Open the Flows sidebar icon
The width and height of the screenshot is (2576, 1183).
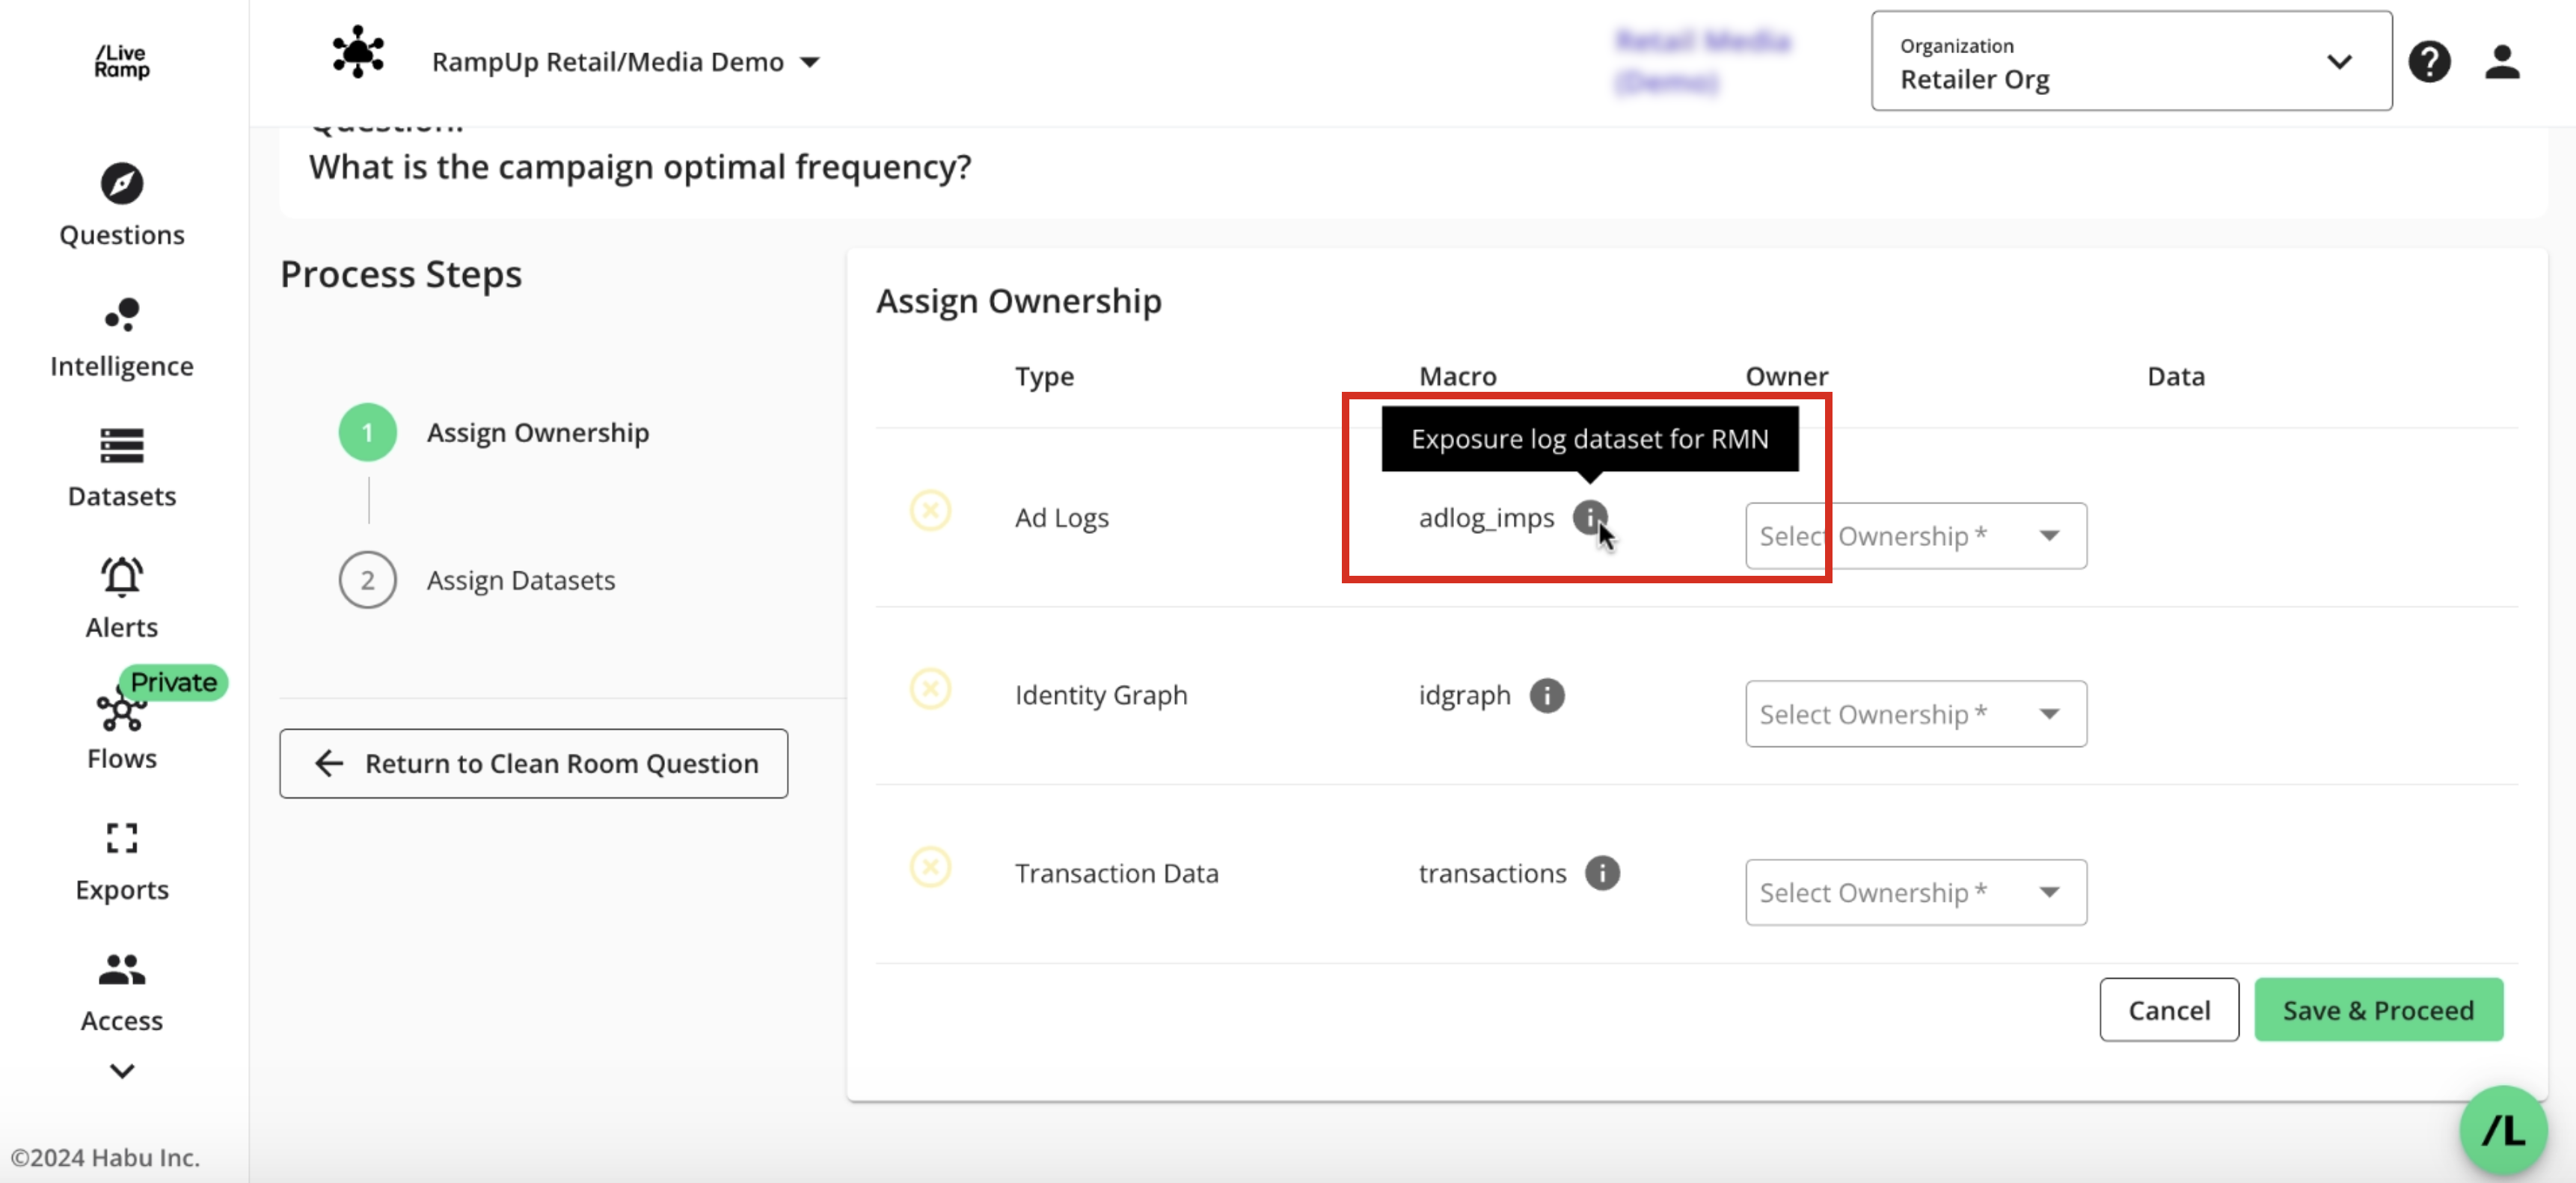[x=121, y=711]
